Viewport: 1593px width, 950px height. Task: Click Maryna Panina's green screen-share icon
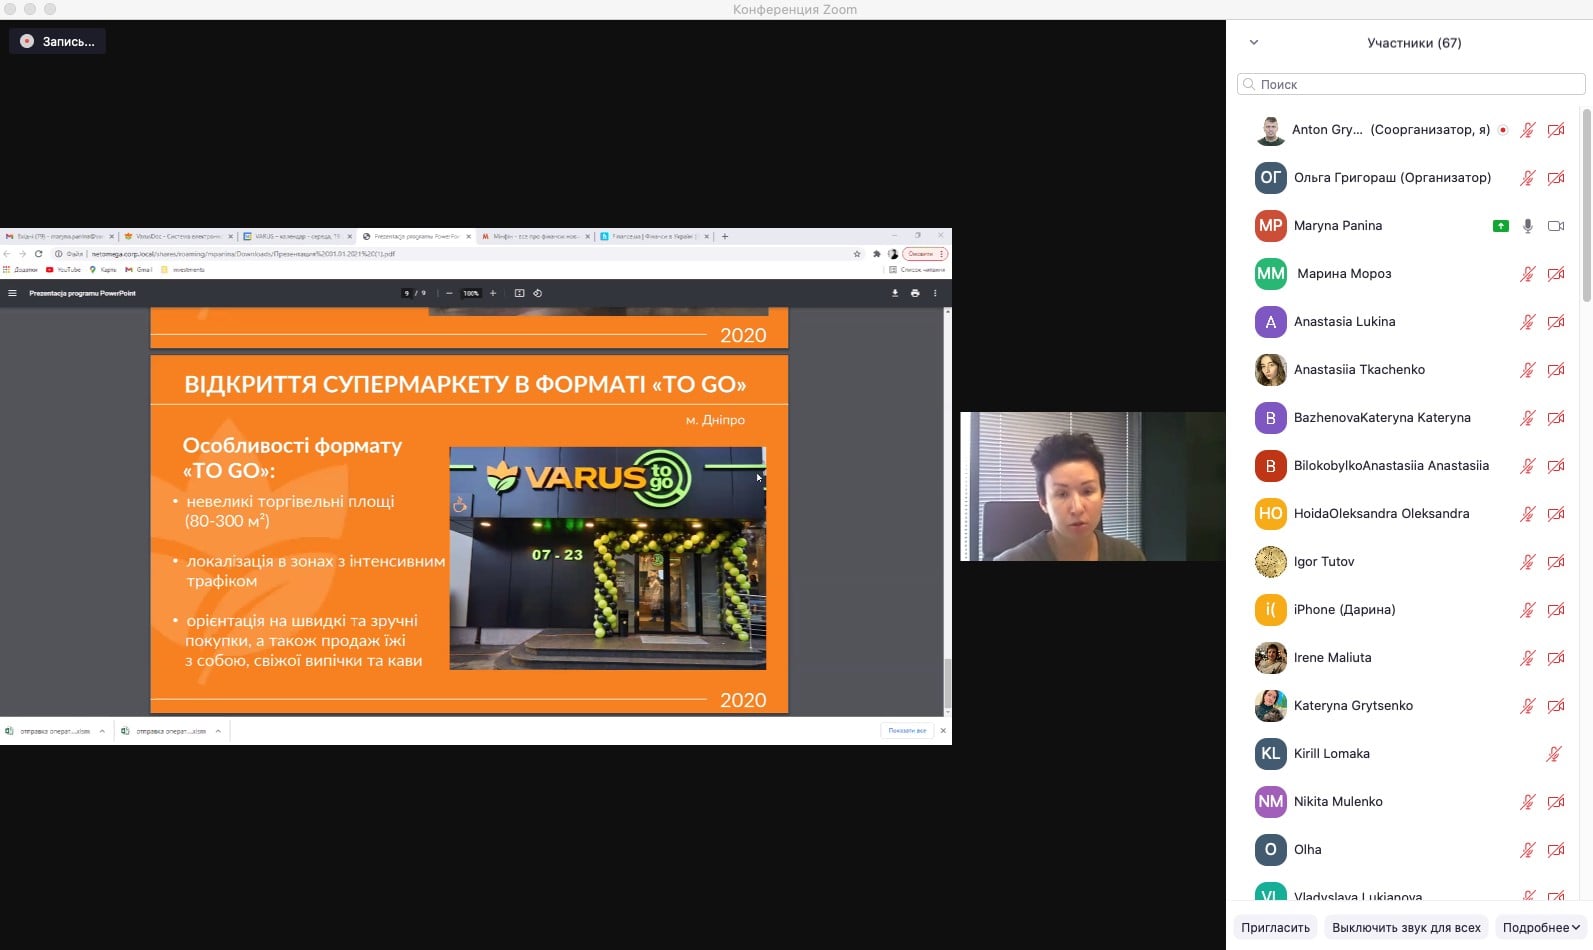(x=1500, y=226)
